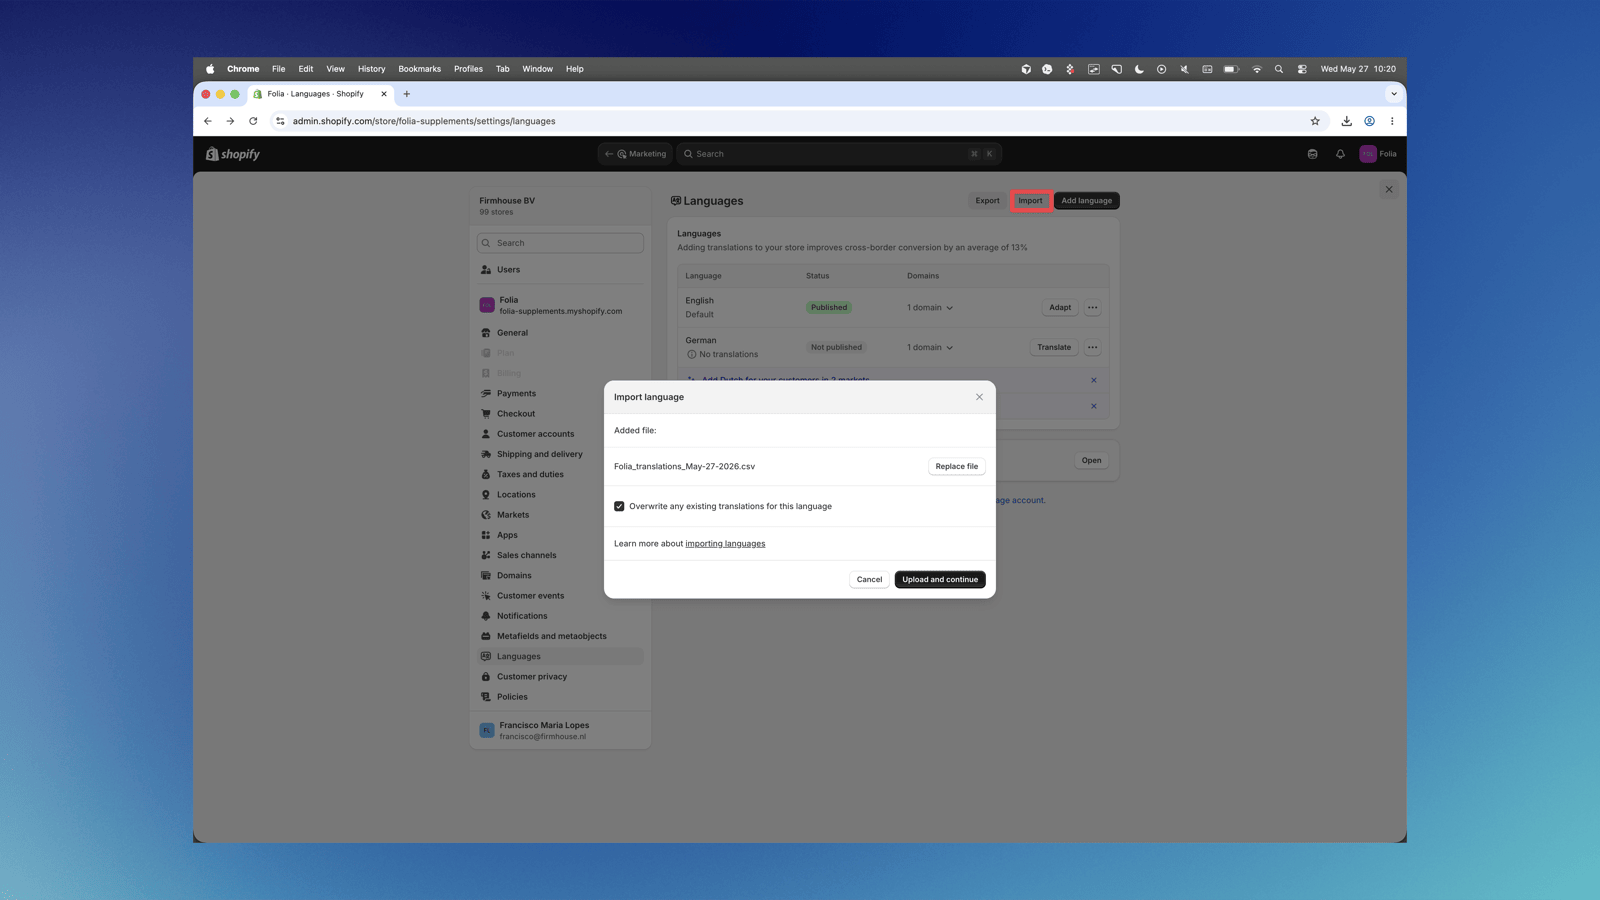Select the Folia store entry in sidebar
The width and height of the screenshot is (1600, 900).
[560, 305]
